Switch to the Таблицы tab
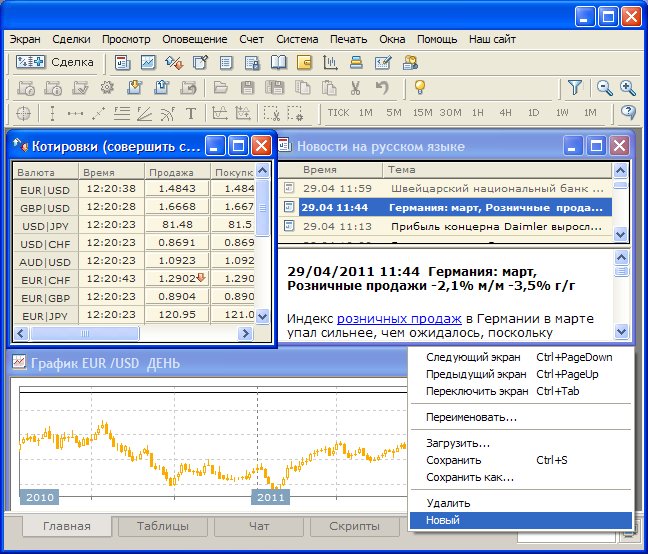The height and width of the screenshot is (554, 648). (x=160, y=526)
